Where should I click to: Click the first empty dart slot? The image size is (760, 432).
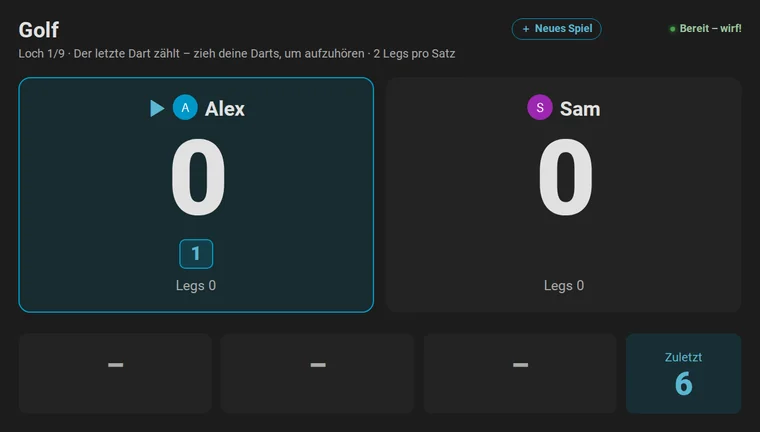(115, 373)
